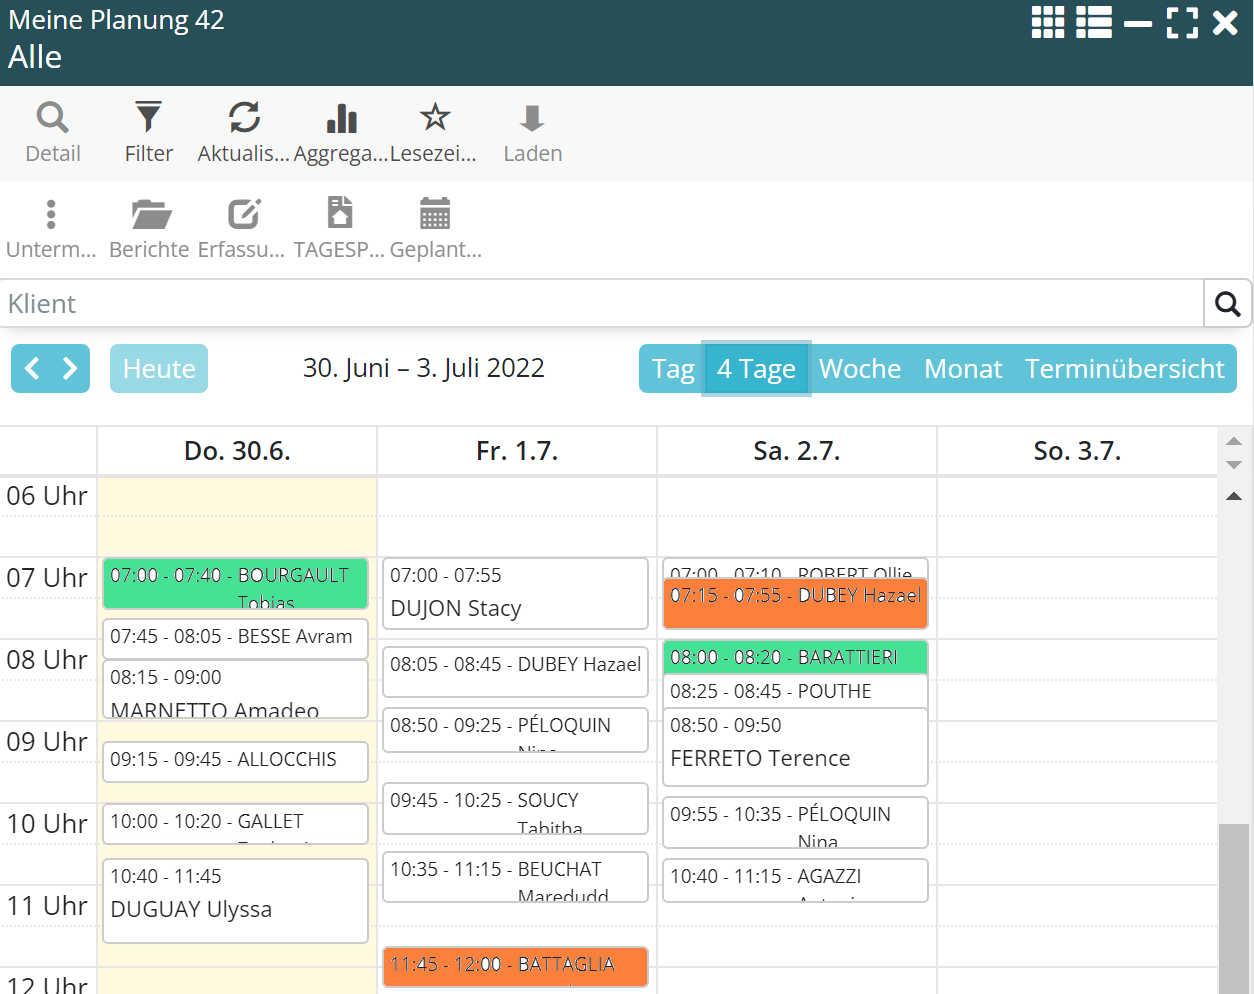This screenshot has width=1254, height=994.
Task: Refresh the planning with the Aktualisieren icon
Action: 244,118
